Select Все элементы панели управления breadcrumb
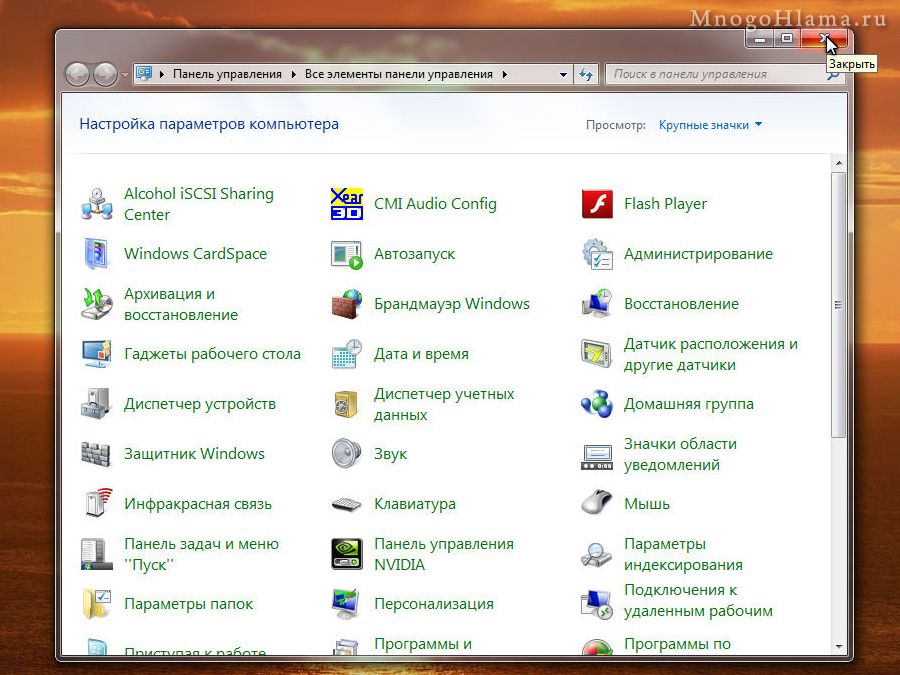The image size is (900, 675). coord(398,74)
